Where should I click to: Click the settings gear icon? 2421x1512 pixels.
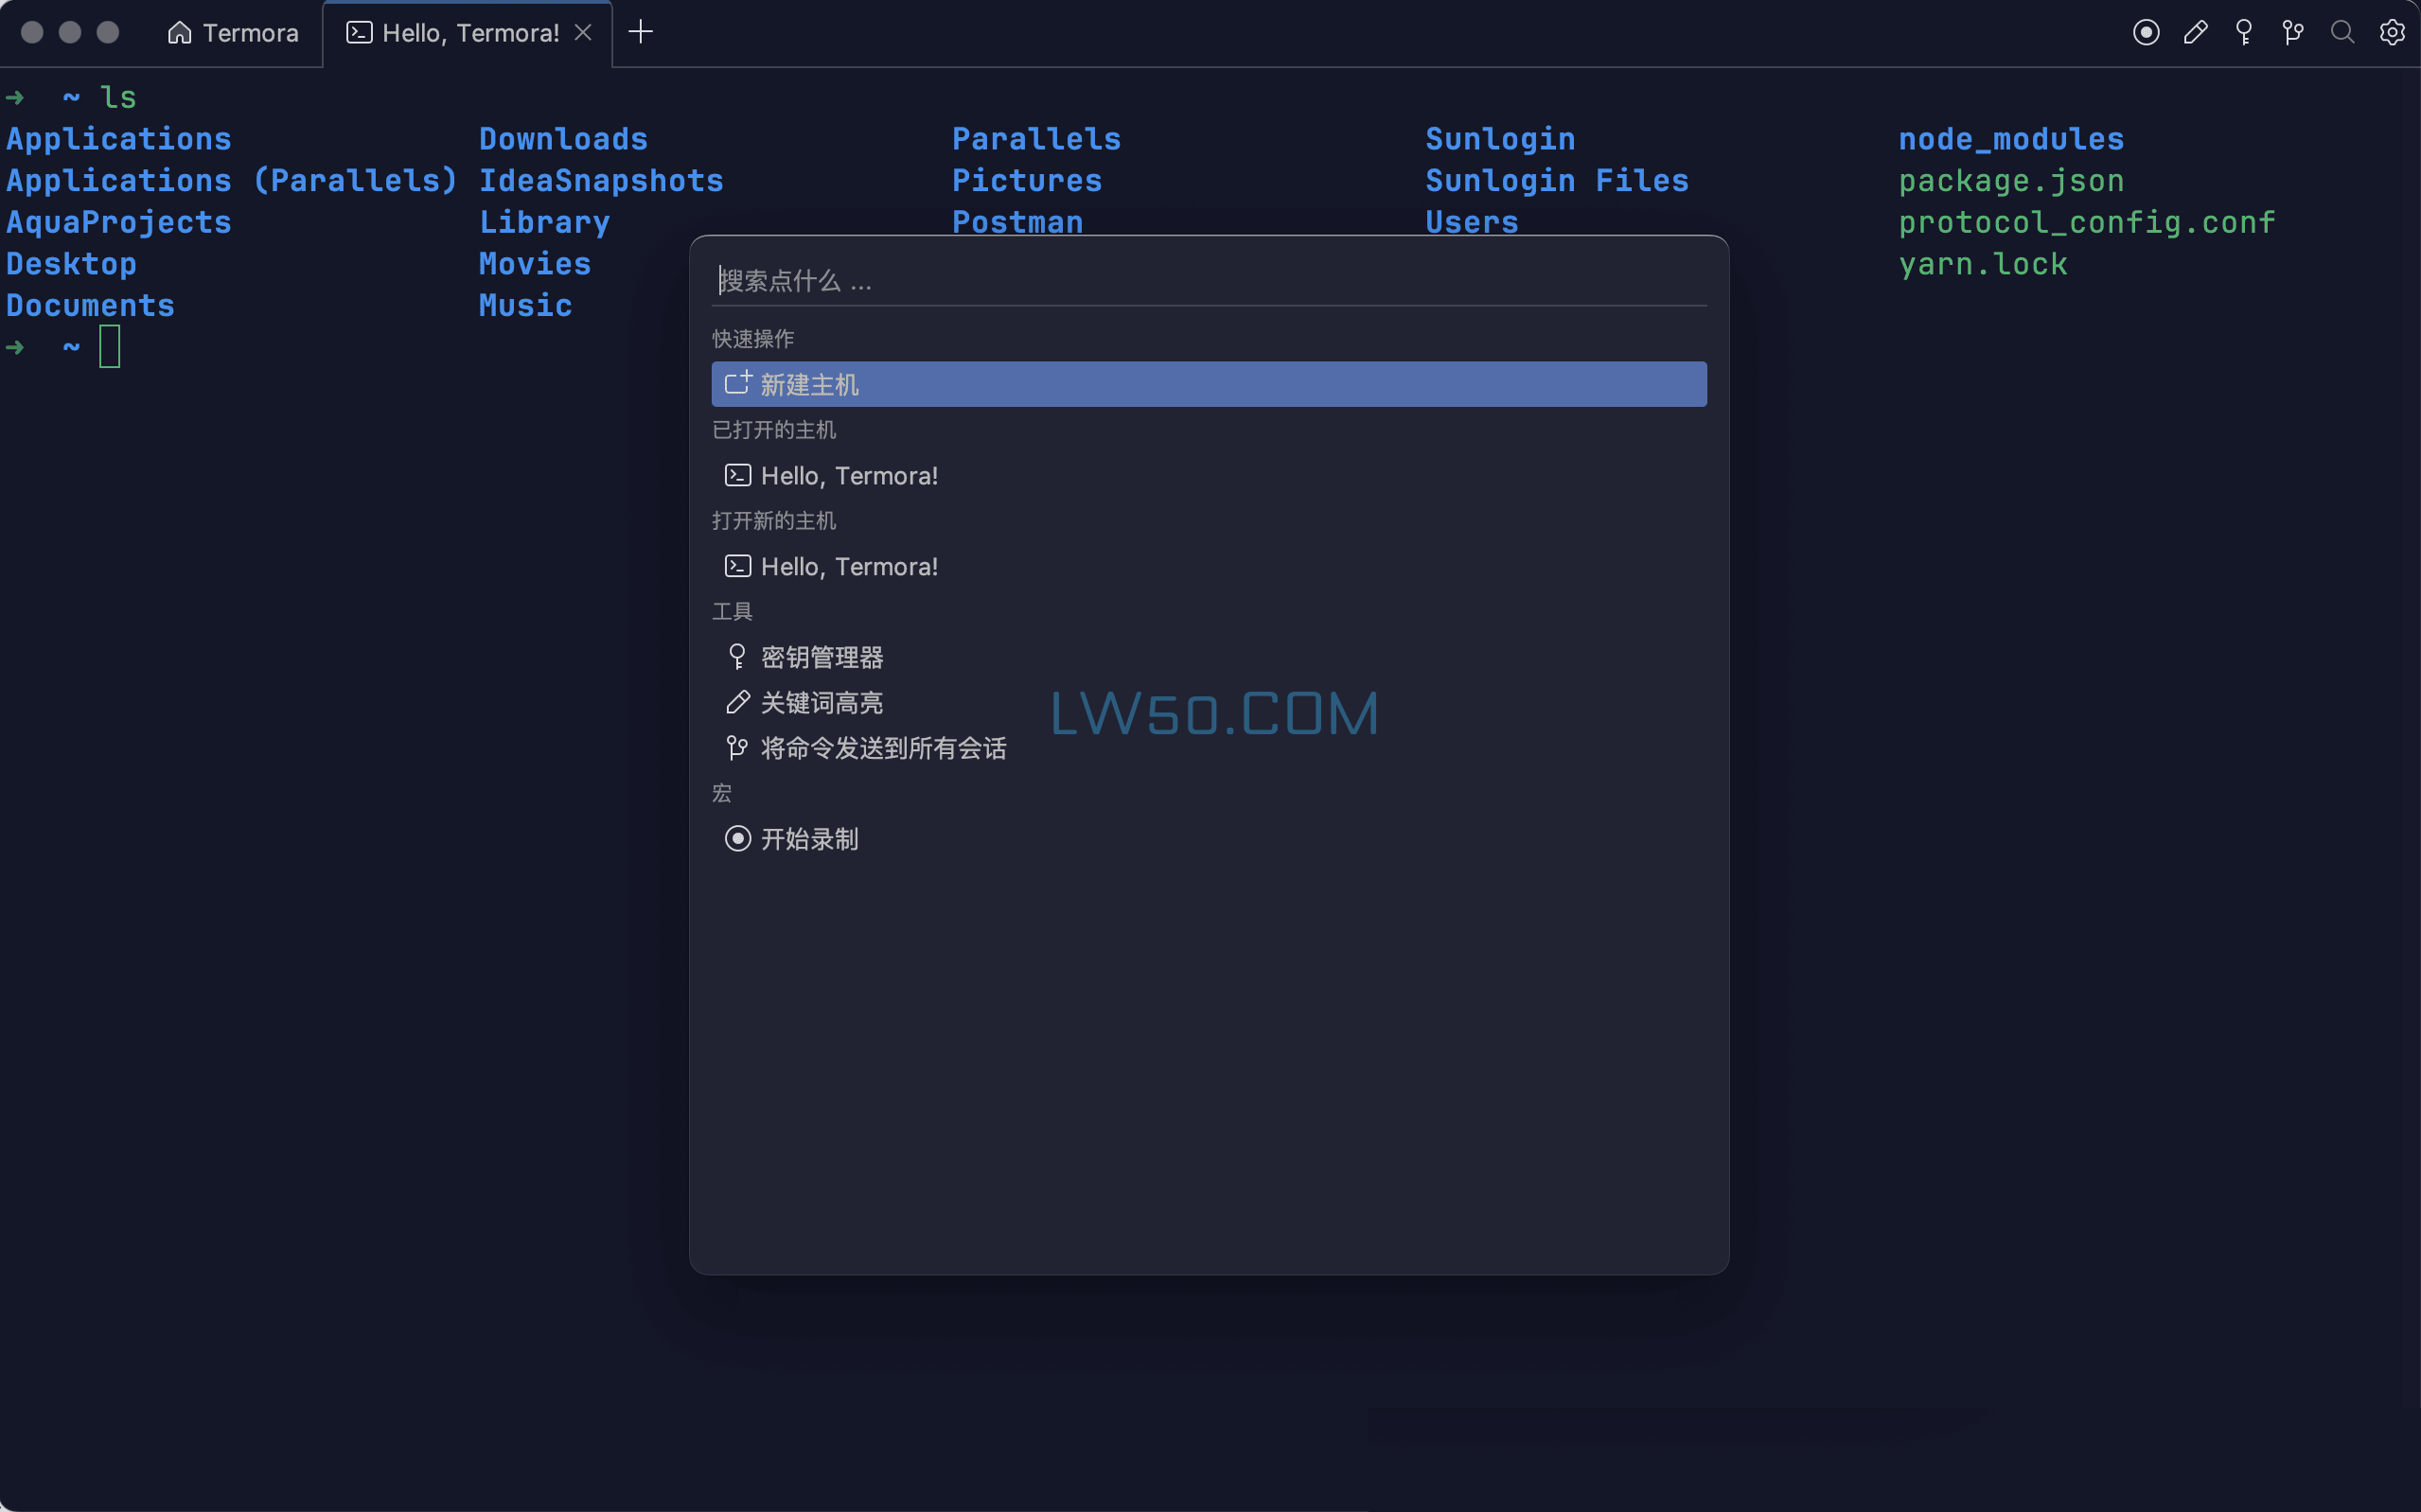click(2394, 31)
